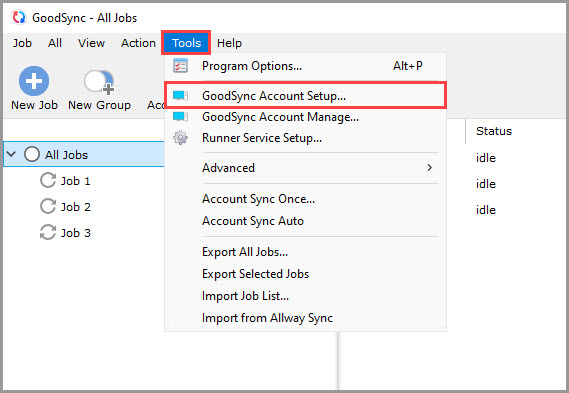Select the All Jobs tree row
The width and height of the screenshot is (569, 393).
coord(84,154)
